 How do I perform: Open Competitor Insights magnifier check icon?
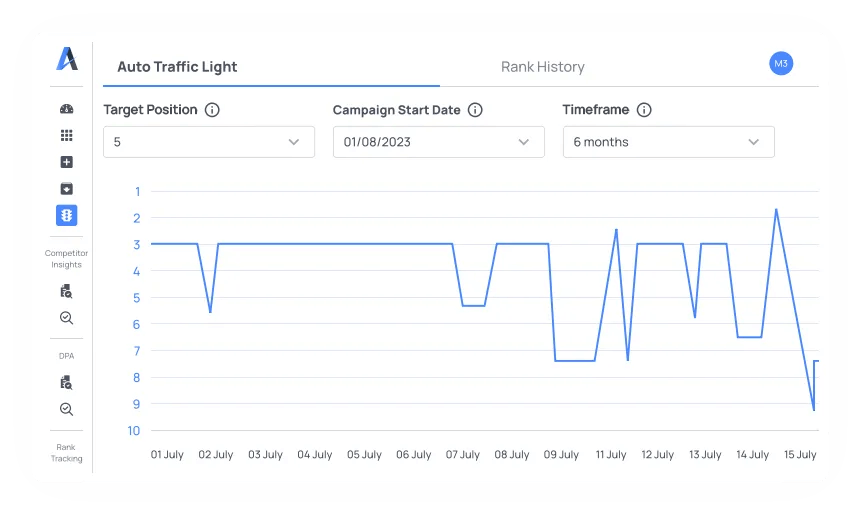(67, 318)
